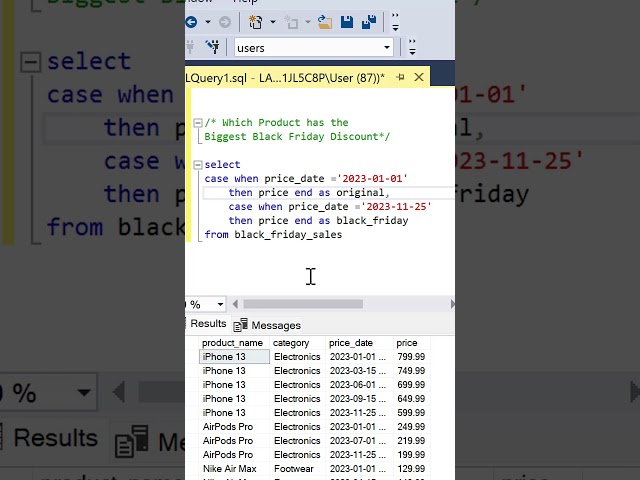This screenshot has width=640, height=480.
Task: Click the Save All icon
Action: 369,22
